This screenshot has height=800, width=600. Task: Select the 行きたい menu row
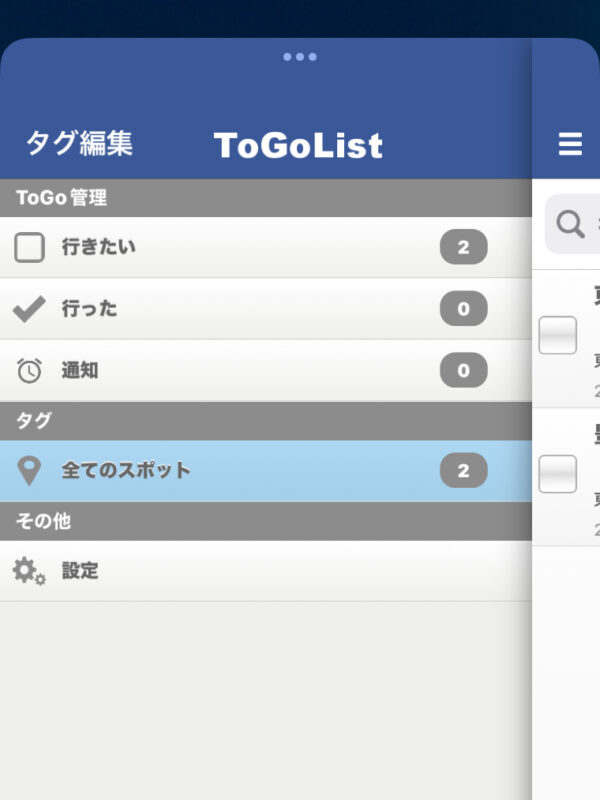coord(266,247)
